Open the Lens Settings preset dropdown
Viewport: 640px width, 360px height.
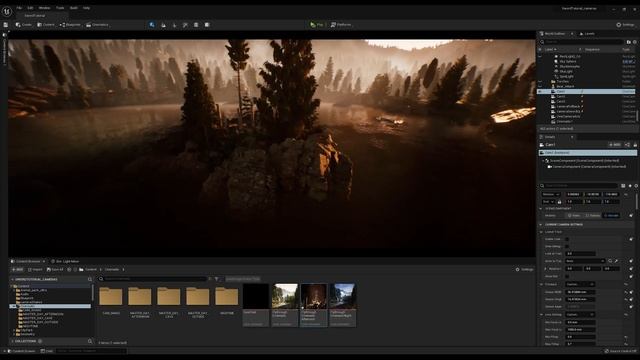[580, 315]
